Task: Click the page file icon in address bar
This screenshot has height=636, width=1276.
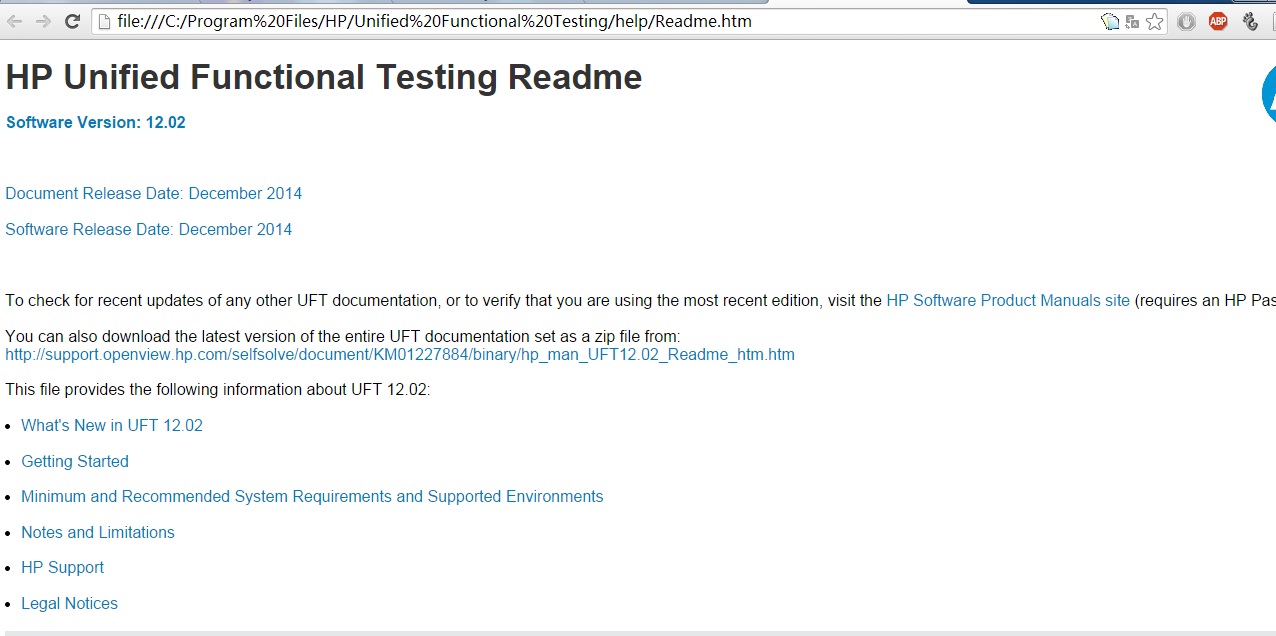Action: click(x=103, y=21)
